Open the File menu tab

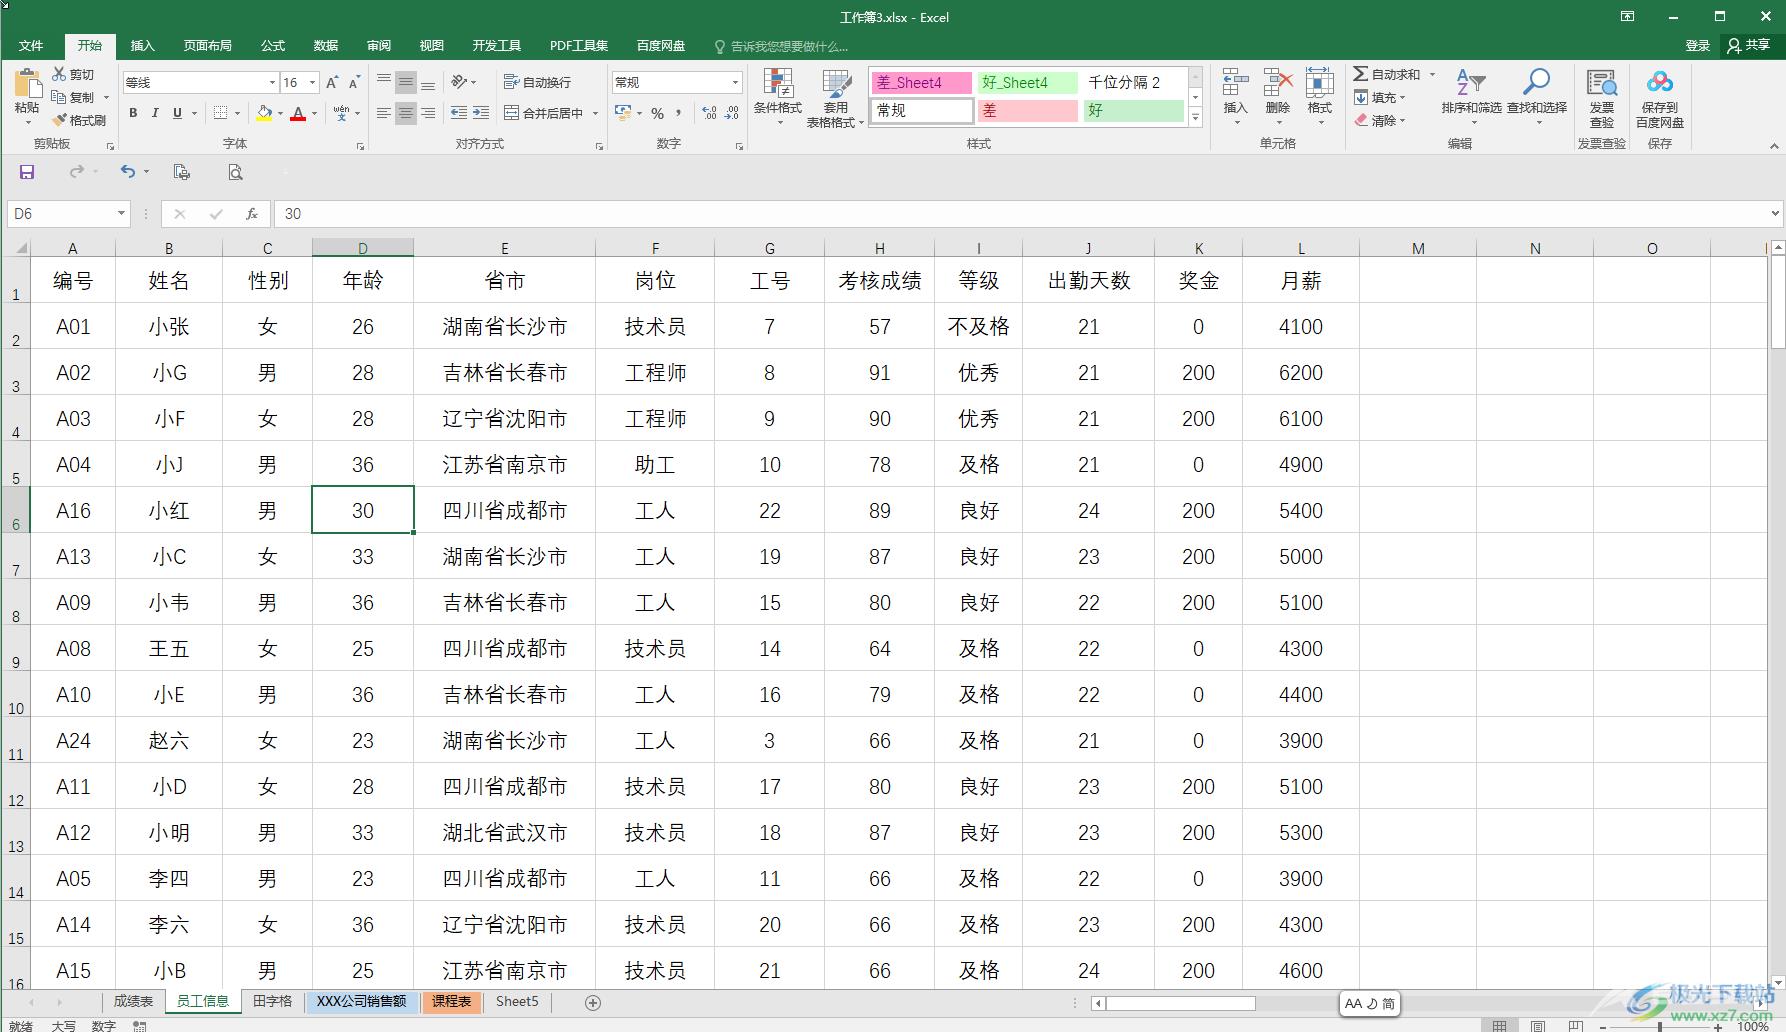[31, 46]
